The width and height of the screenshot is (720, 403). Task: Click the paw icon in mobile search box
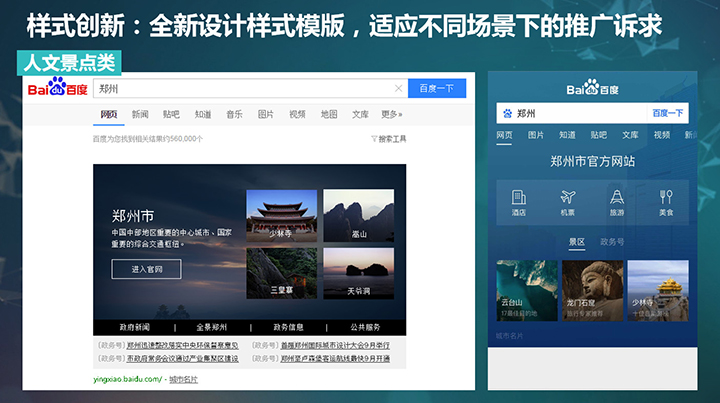(x=508, y=113)
